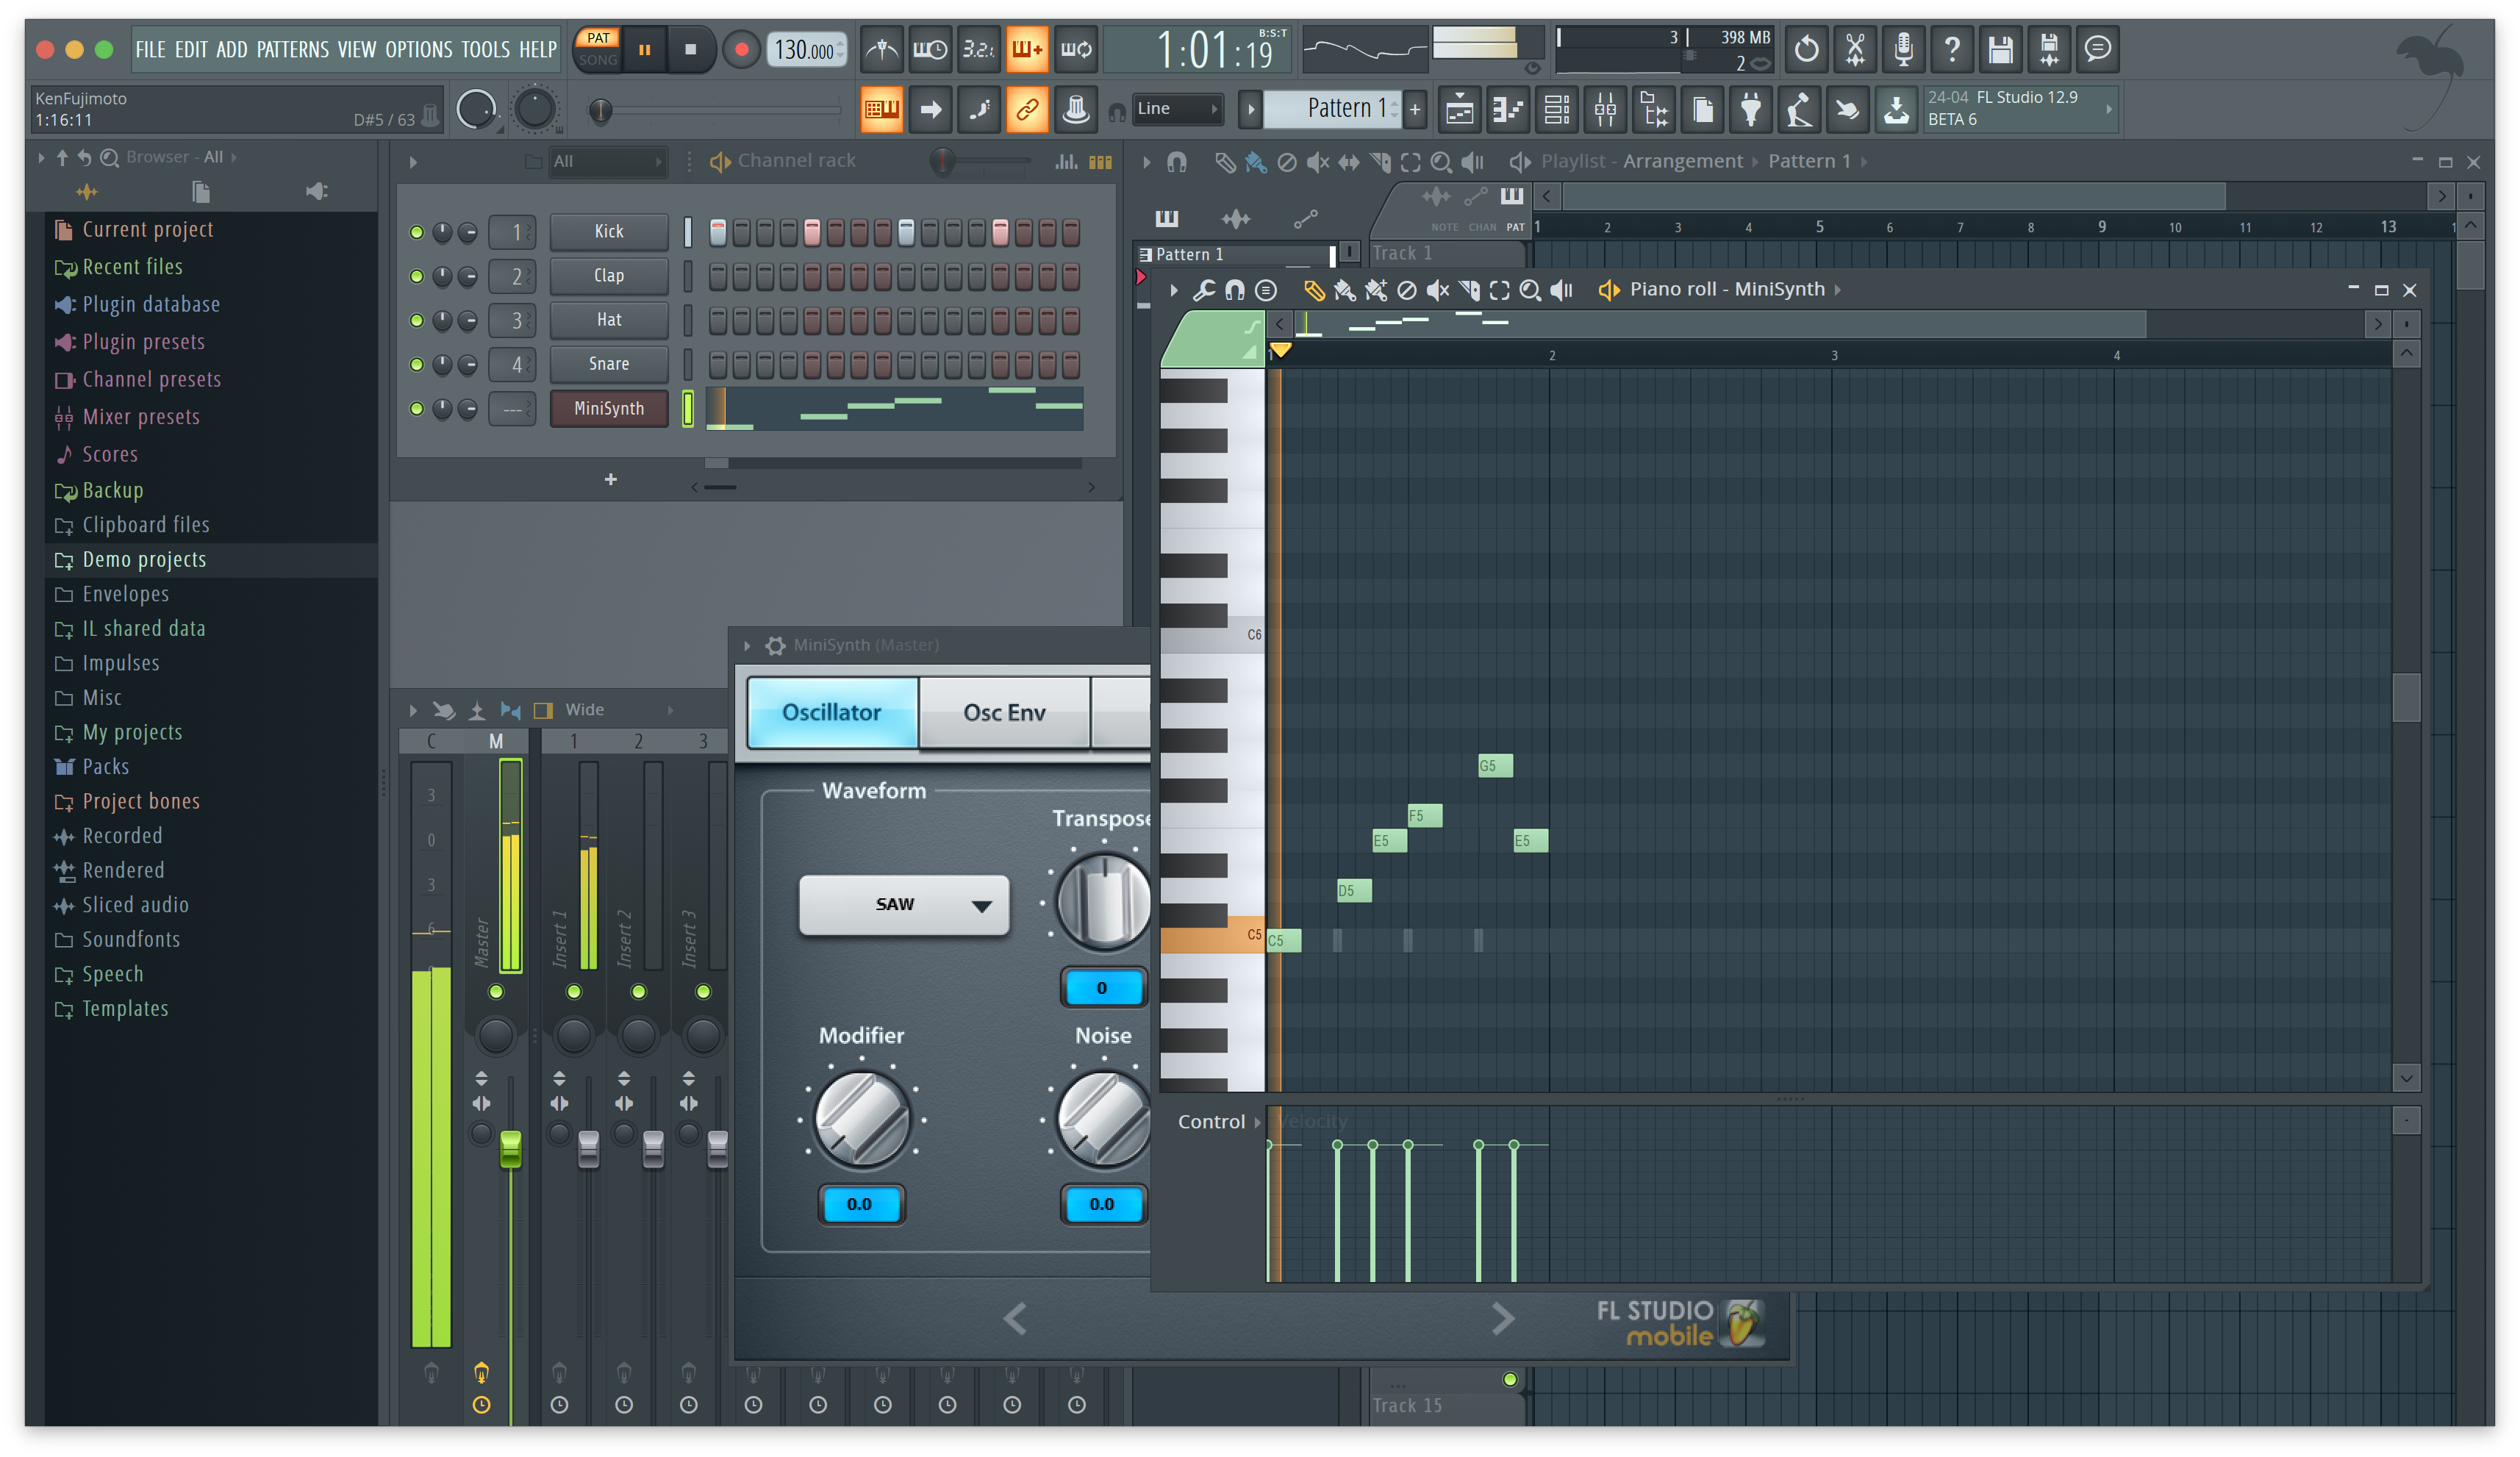Click the Snare channel button
This screenshot has height=1457, width=2520.
click(x=609, y=364)
